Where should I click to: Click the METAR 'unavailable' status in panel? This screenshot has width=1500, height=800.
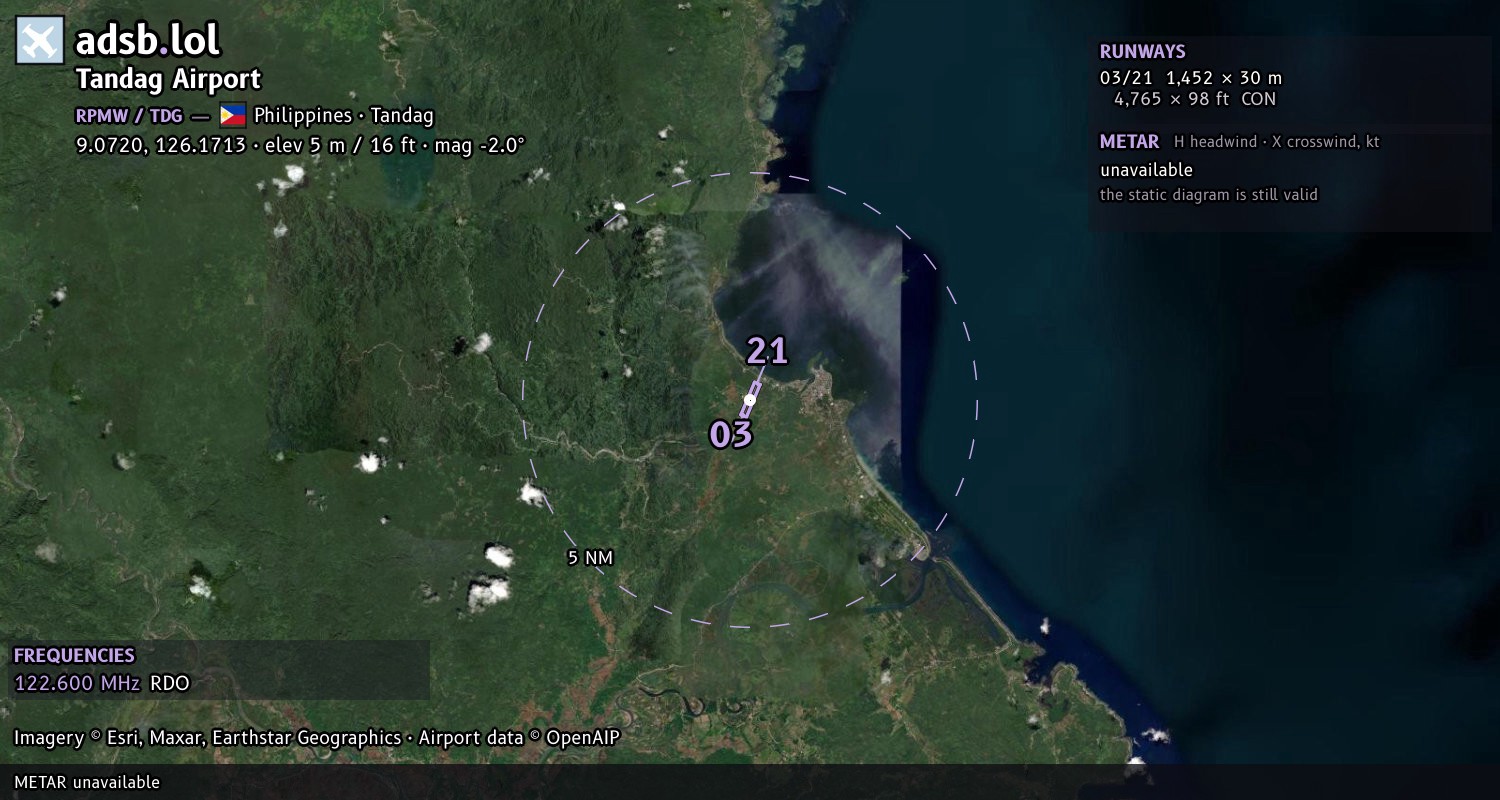click(1146, 170)
